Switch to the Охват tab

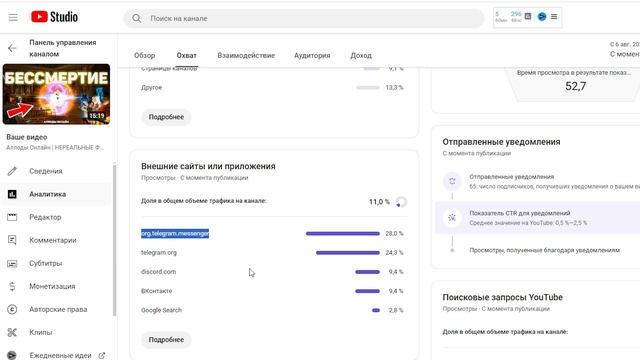click(x=187, y=56)
